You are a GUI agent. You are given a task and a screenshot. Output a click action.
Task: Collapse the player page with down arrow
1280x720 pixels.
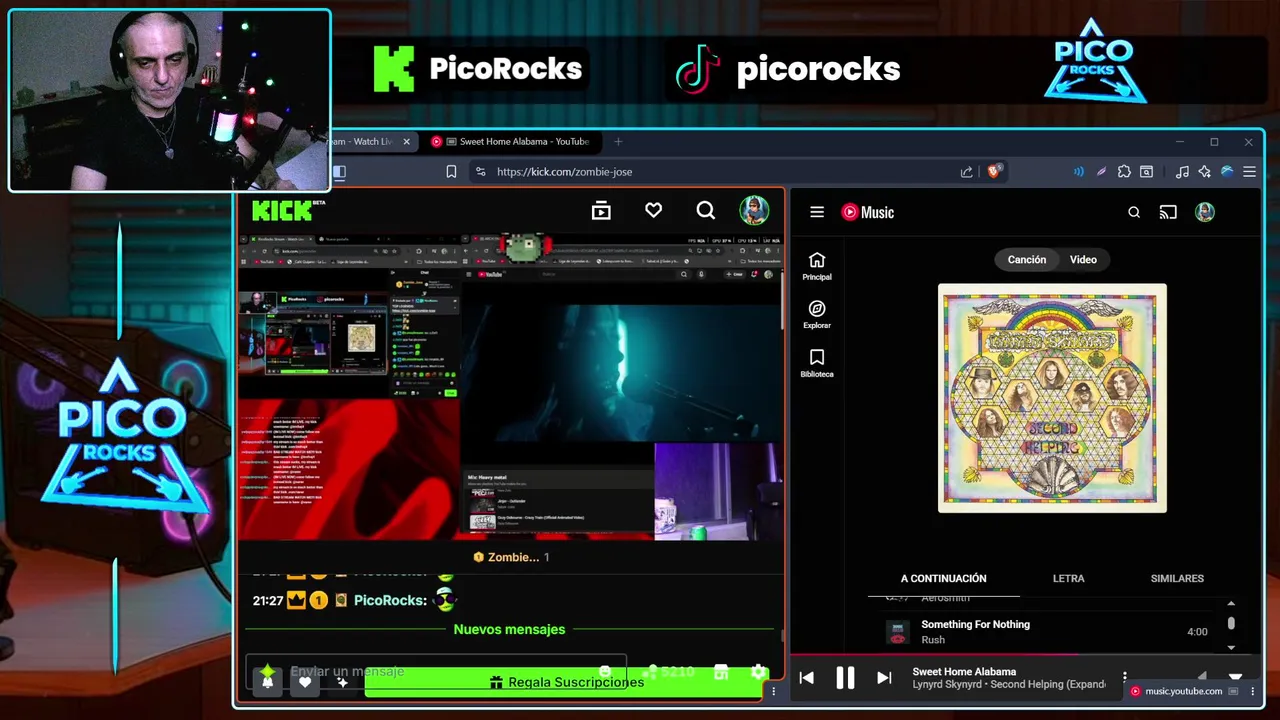tap(1235, 677)
